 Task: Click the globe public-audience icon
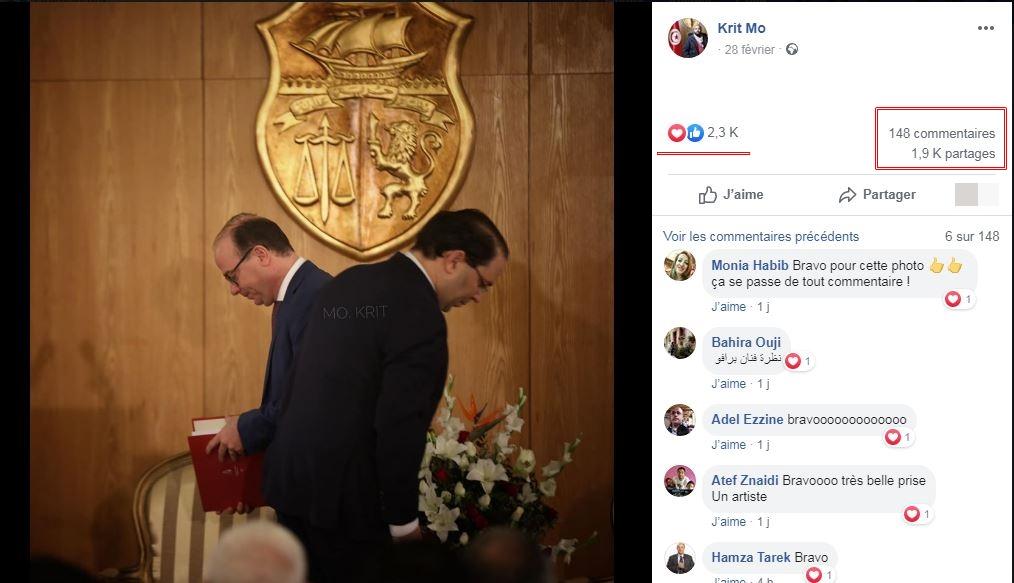[792, 50]
